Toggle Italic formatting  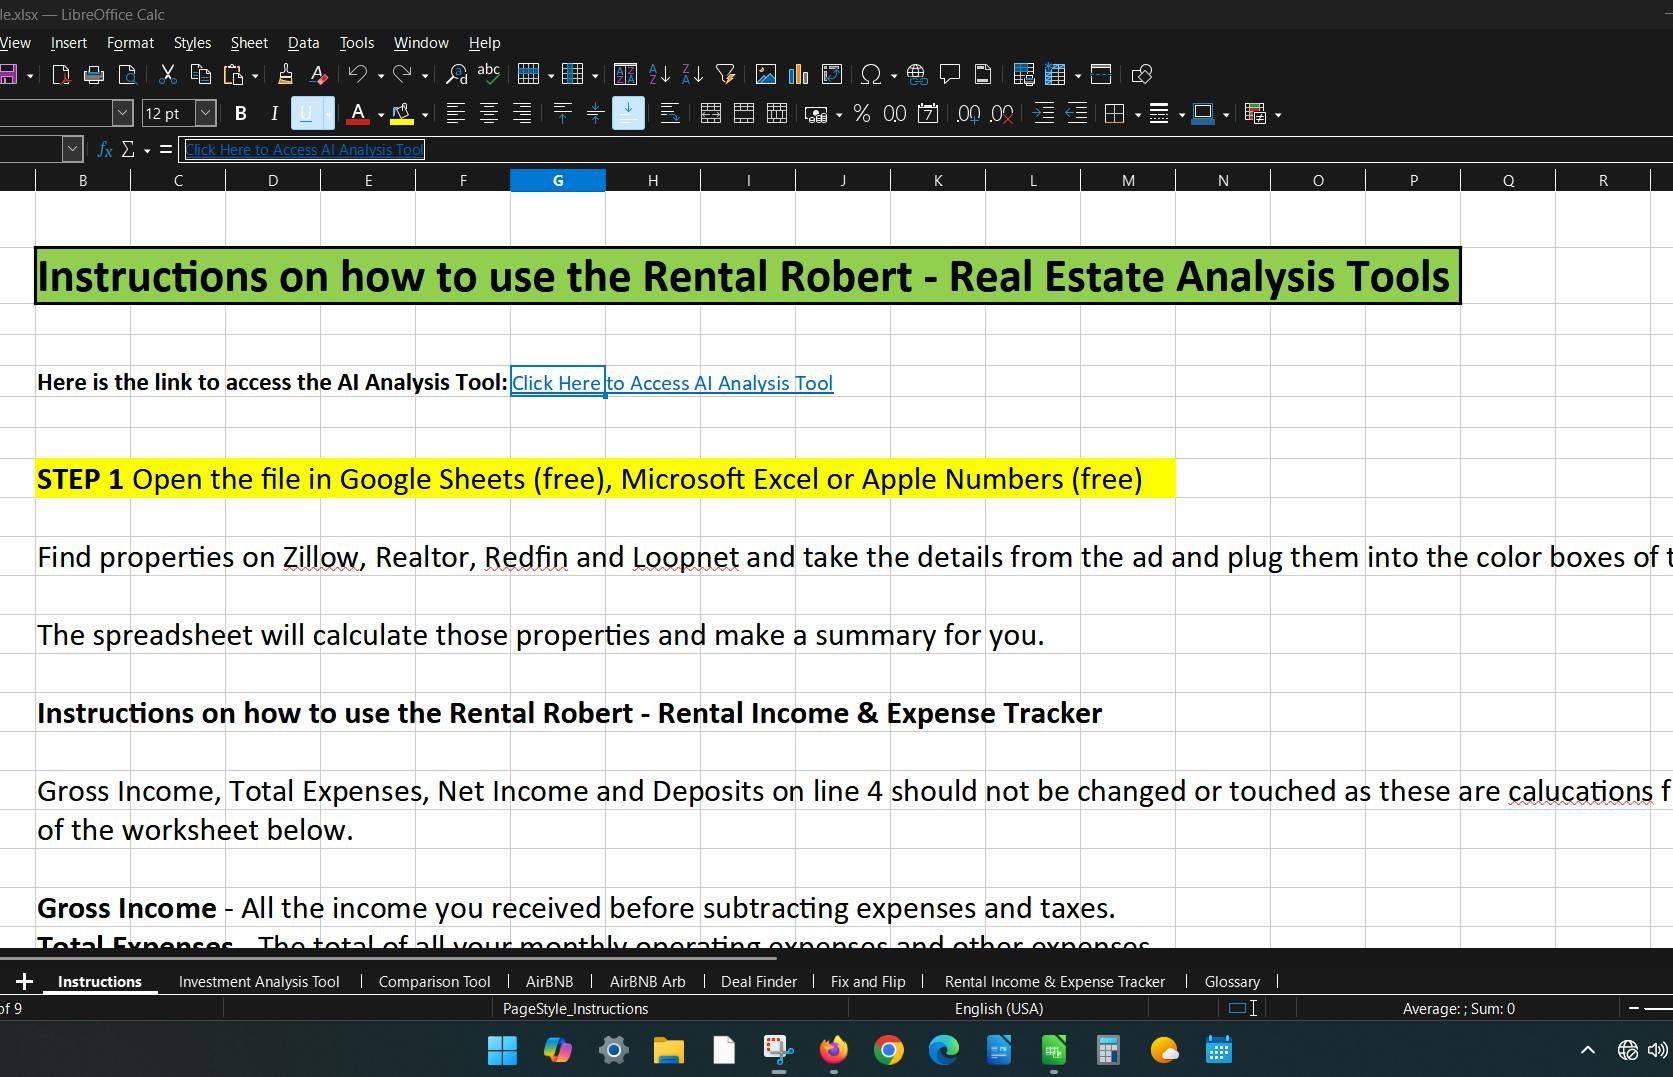point(274,114)
